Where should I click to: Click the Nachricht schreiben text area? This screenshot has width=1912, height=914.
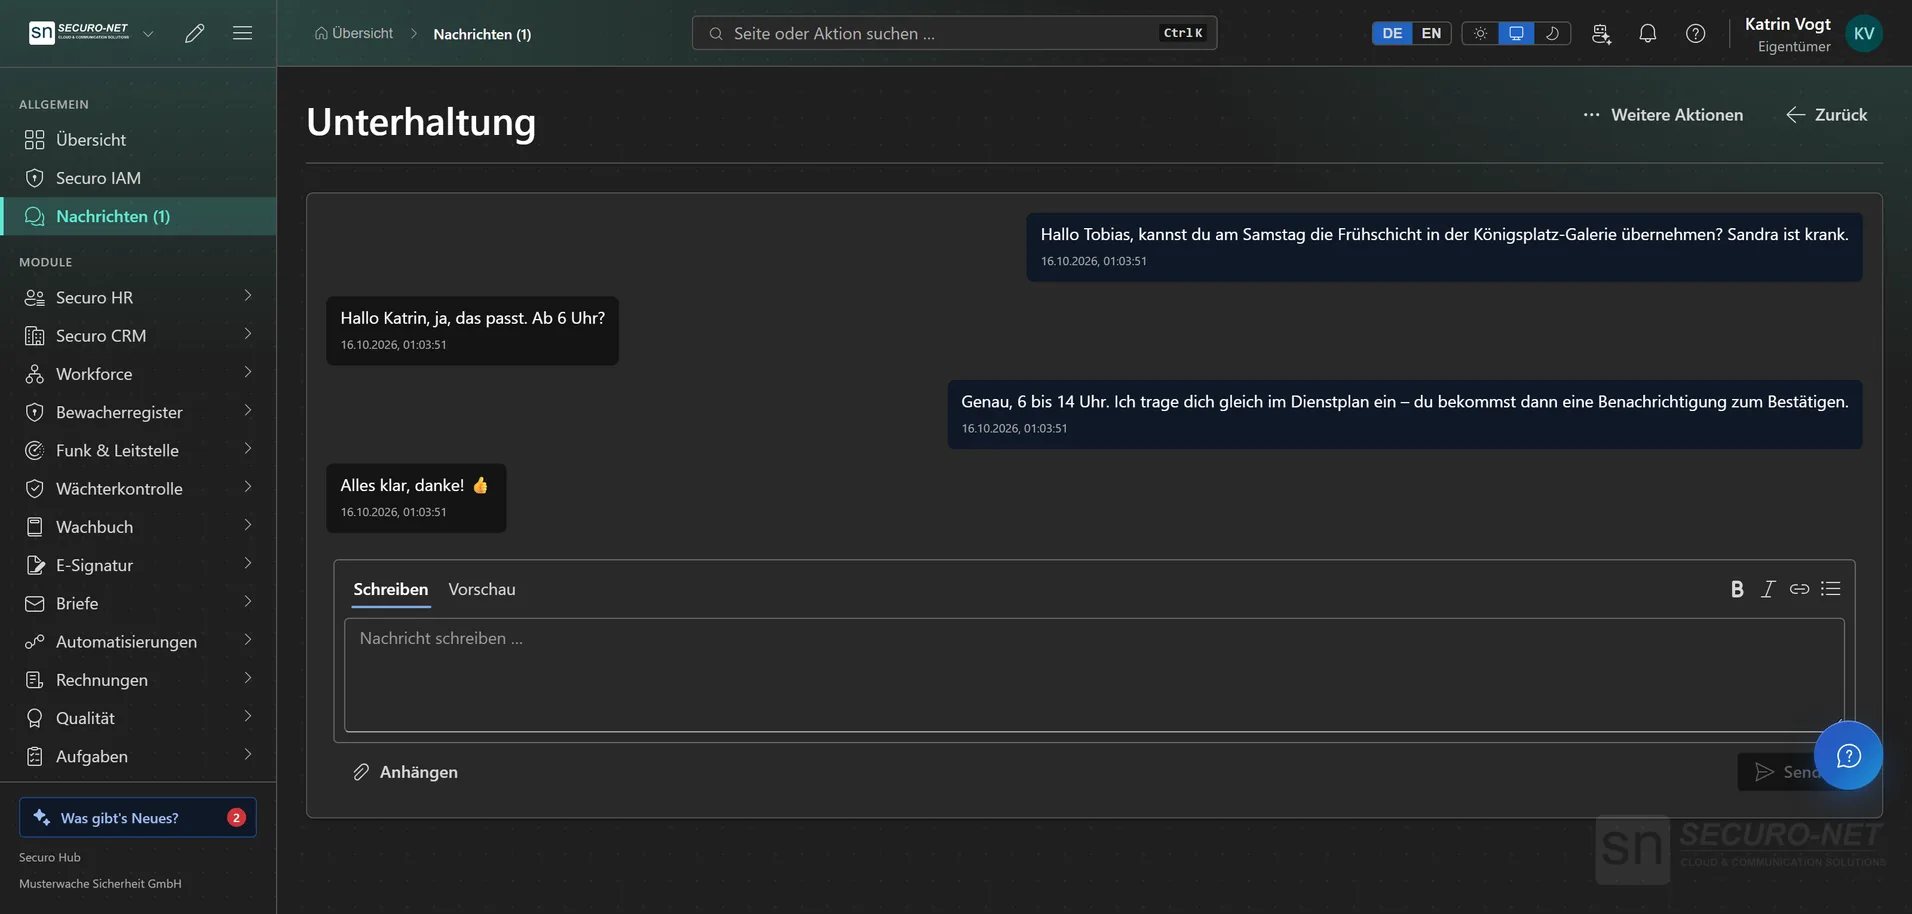click(1094, 675)
